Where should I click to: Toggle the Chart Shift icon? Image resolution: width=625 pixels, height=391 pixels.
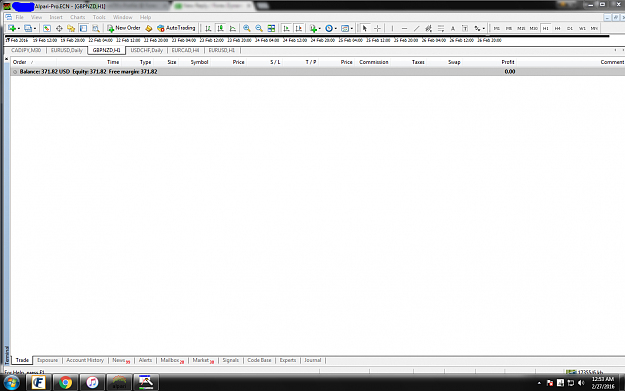(299, 28)
